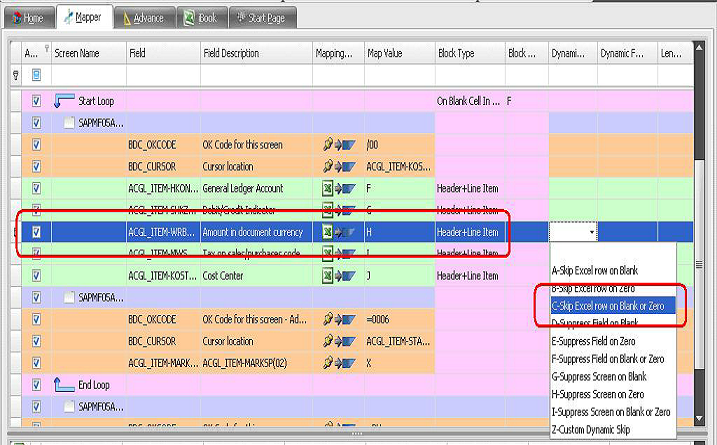
Task: Click mapping icon for first BDC_CURSOR row
Action: click(x=338, y=166)
